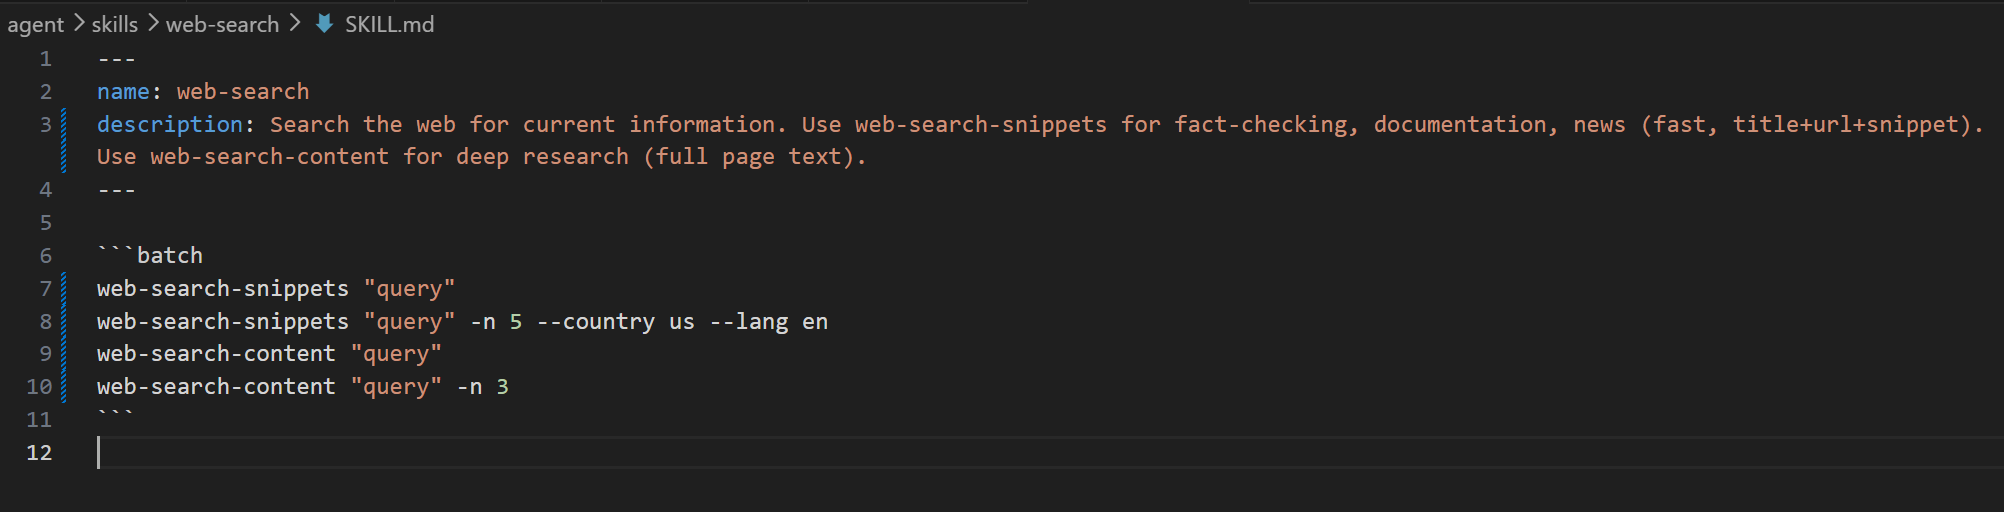The image size is (2004, 512).
Task: Click the markdown file icon beside SKILL.md
Action: tap(324, 23)
